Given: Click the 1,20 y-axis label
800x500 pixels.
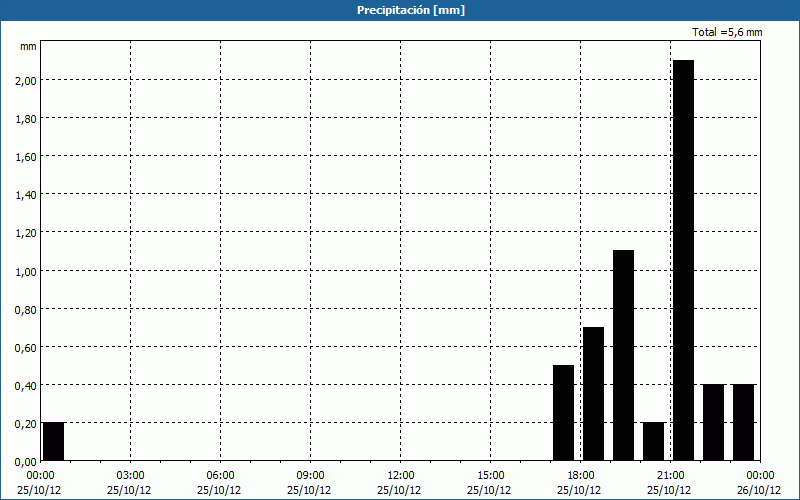Looking at the screenshot, I should (26, 233).
